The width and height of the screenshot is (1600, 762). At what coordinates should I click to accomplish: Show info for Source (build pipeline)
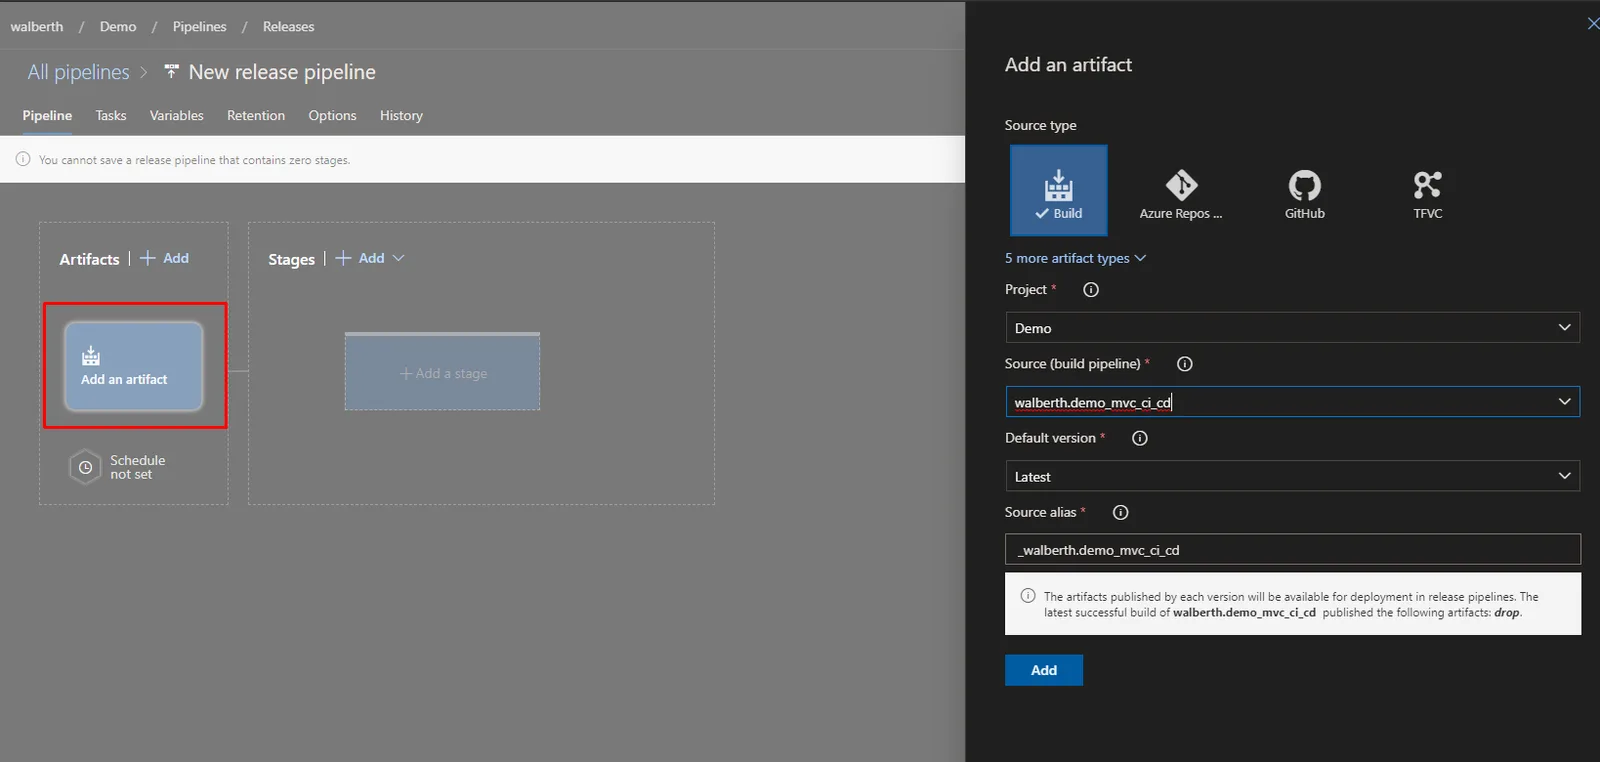1185,364
